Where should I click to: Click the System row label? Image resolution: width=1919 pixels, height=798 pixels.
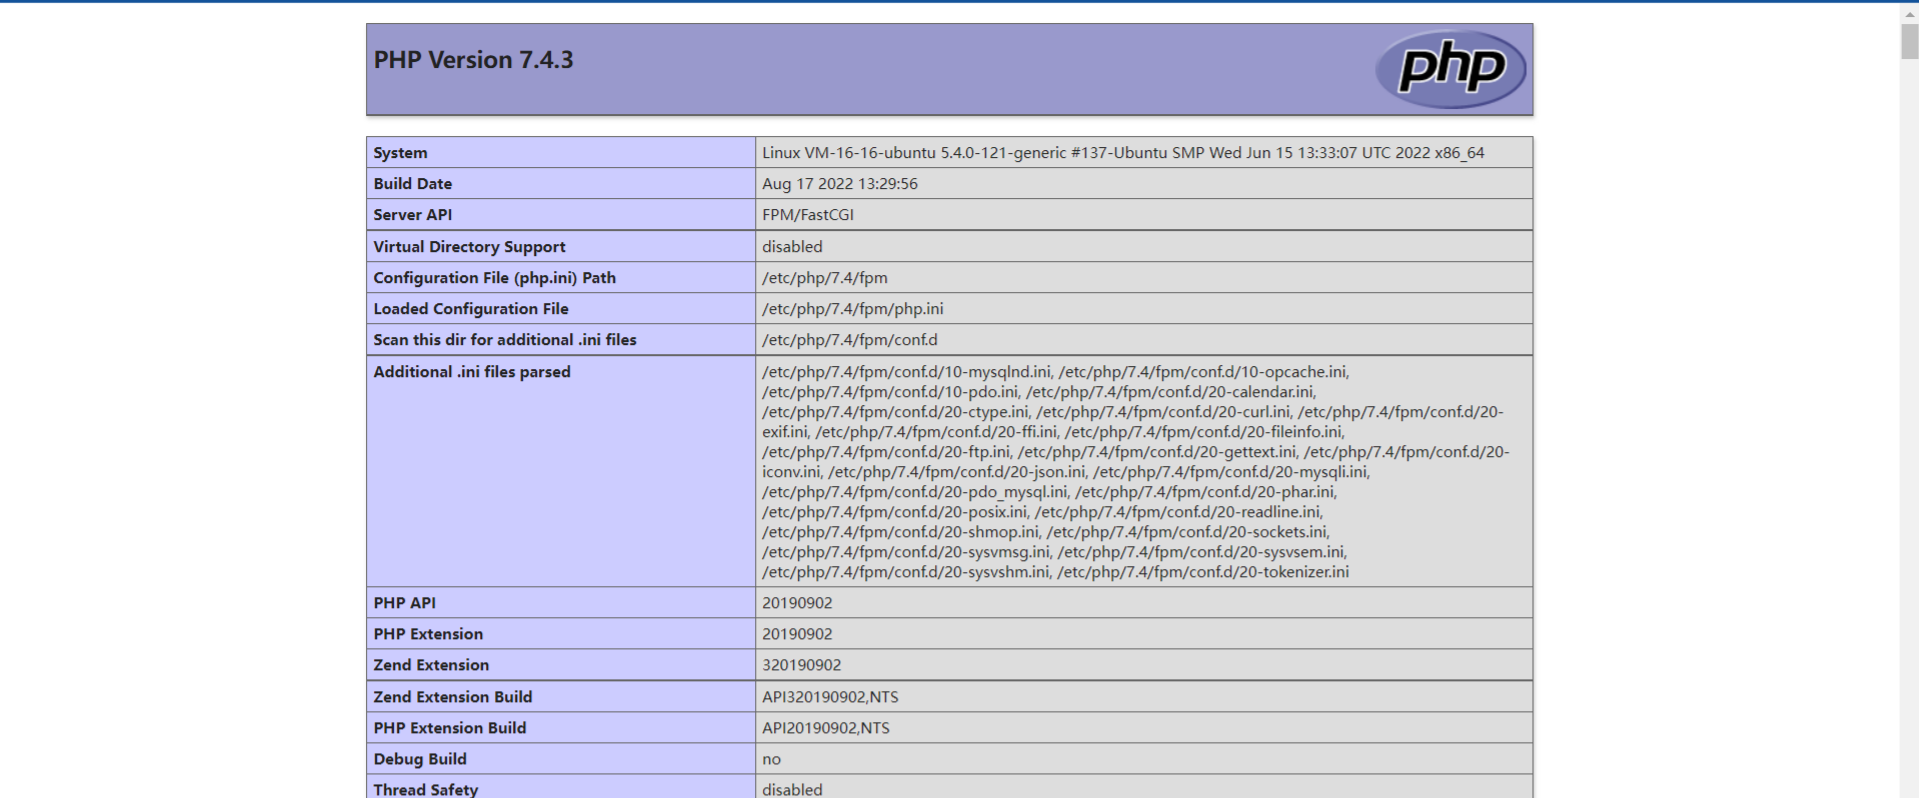click(x=400, y=153)
